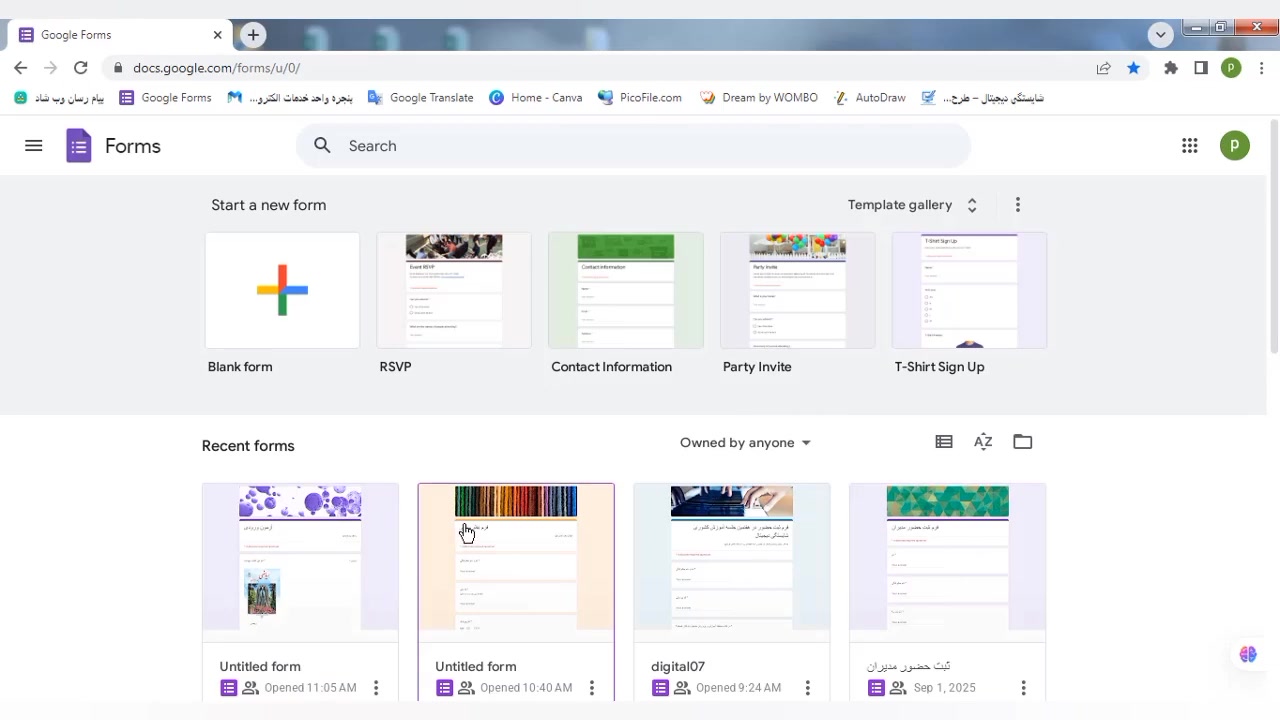The height and width of the screenshot is (720, 1280).
Task: Switch recent forms to list view
Action: pos(944,442)
